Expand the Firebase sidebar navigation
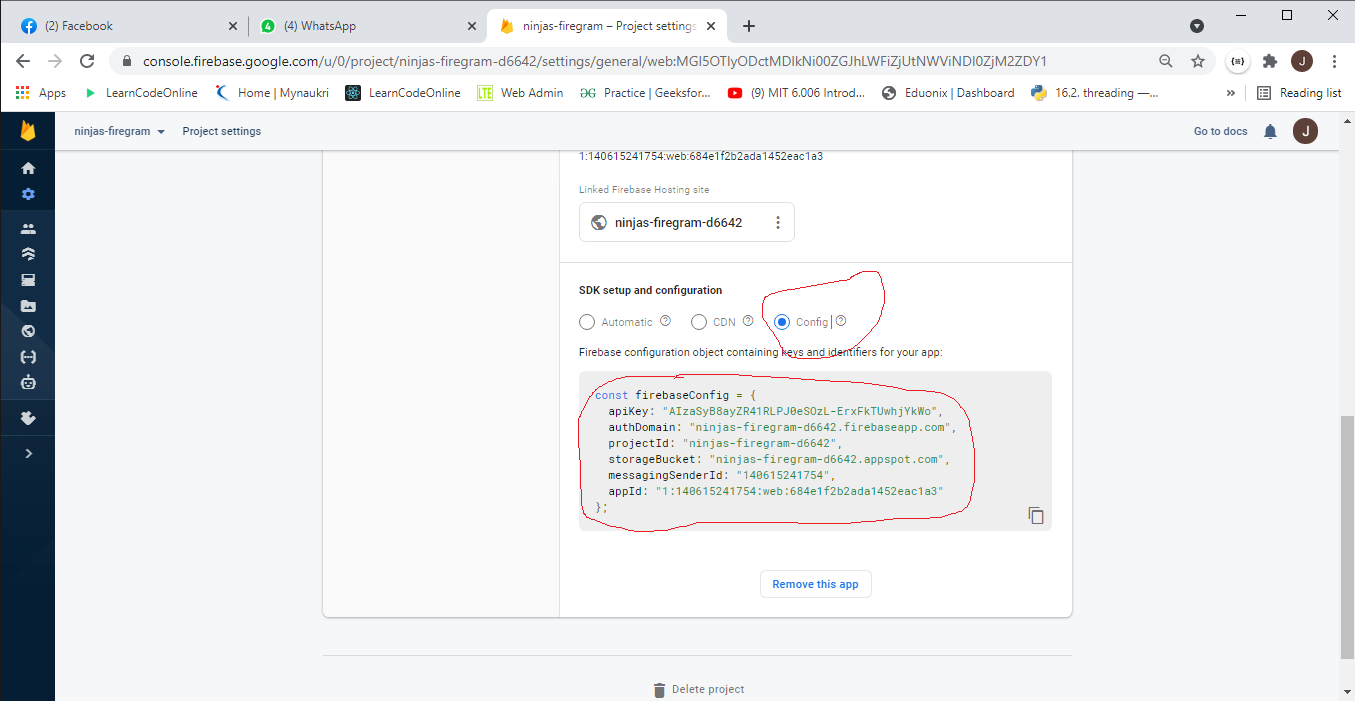 (28, 453)
